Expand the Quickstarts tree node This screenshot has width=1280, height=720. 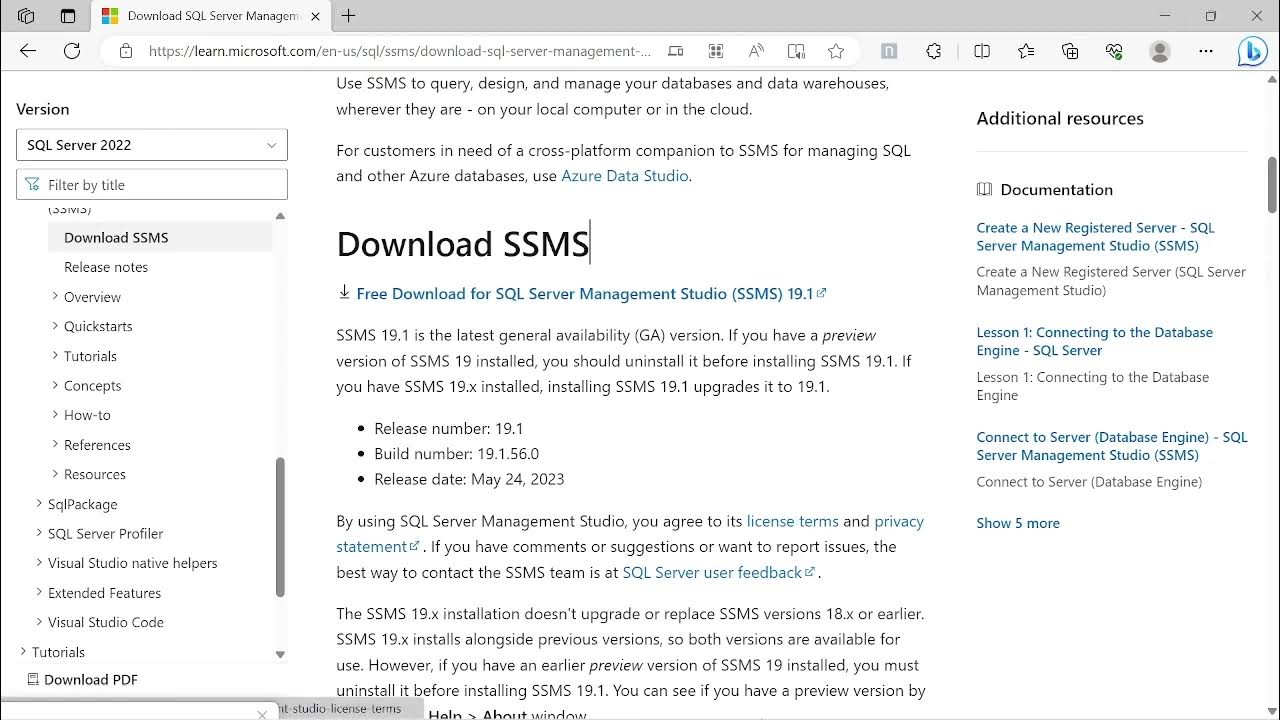(x=55, y=326)
